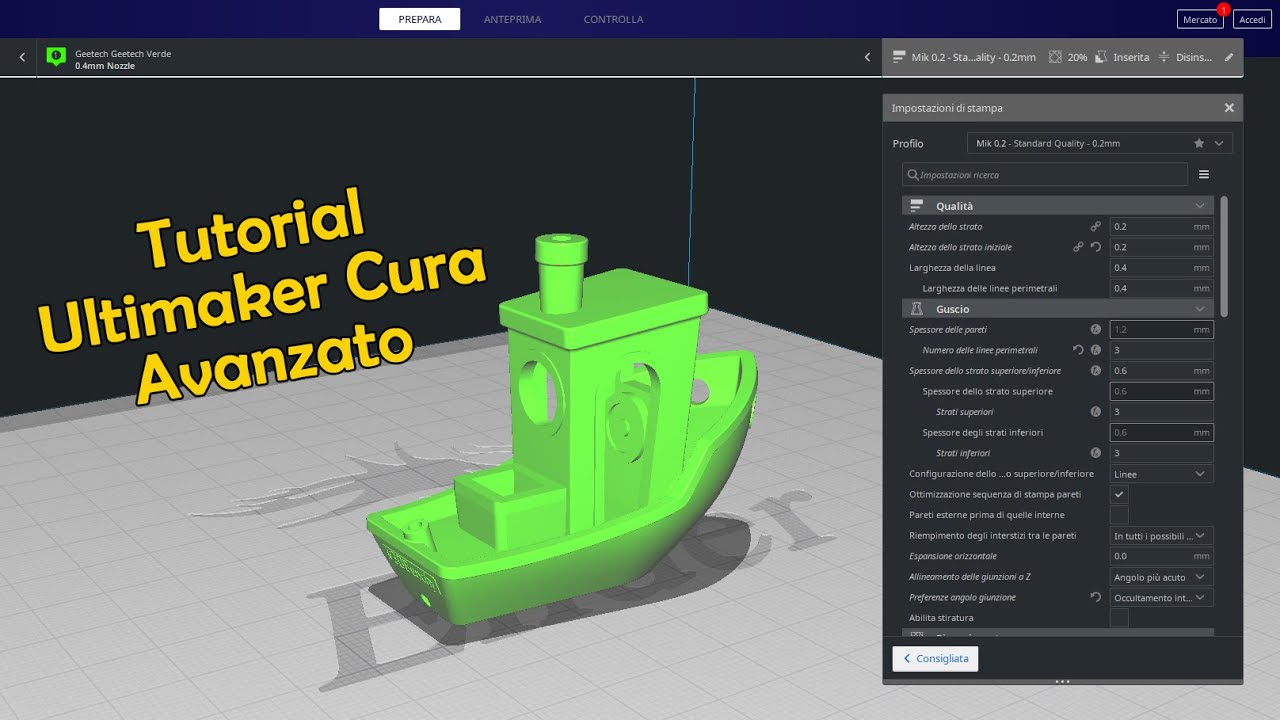Close the Impostazioni di stampa panel
The height and width of the screenshot is (720, 1280).
(1229, 108)
